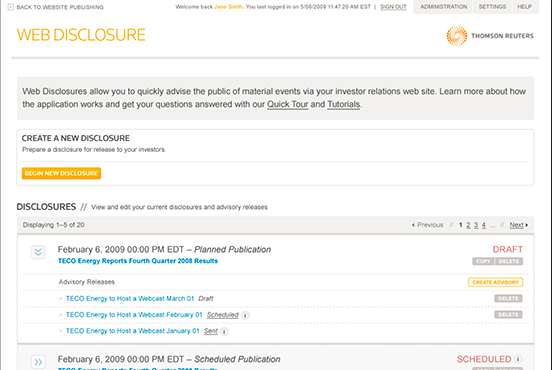Open TECO Energy Webcast February 01 advisory

[134, 315]
